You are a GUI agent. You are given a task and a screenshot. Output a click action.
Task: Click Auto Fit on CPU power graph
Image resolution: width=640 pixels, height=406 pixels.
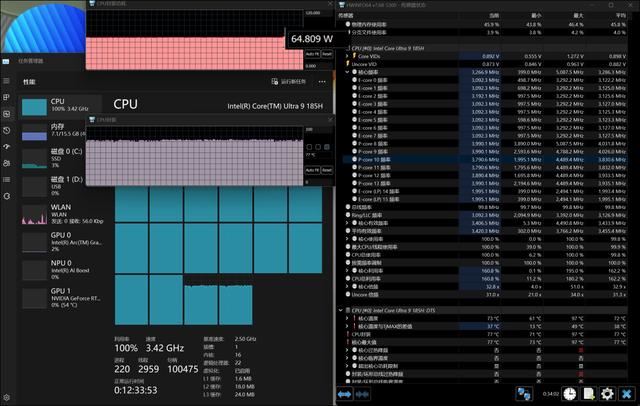pyautogui.click(x=312, y=54)
